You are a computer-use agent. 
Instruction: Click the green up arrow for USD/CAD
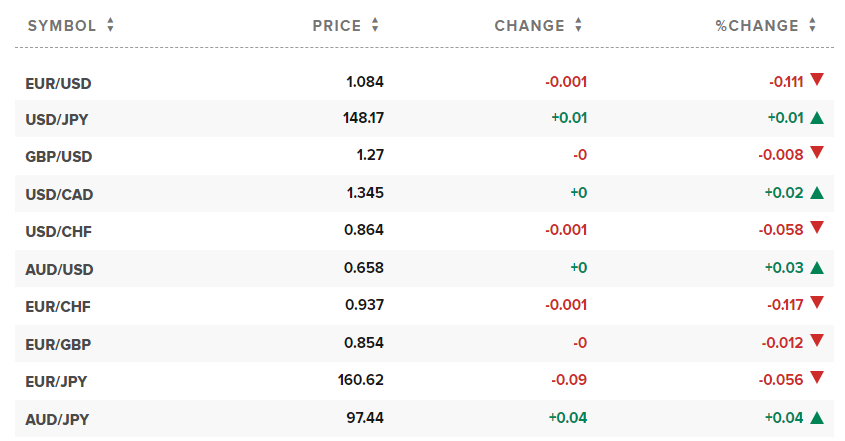click(817, 193)
